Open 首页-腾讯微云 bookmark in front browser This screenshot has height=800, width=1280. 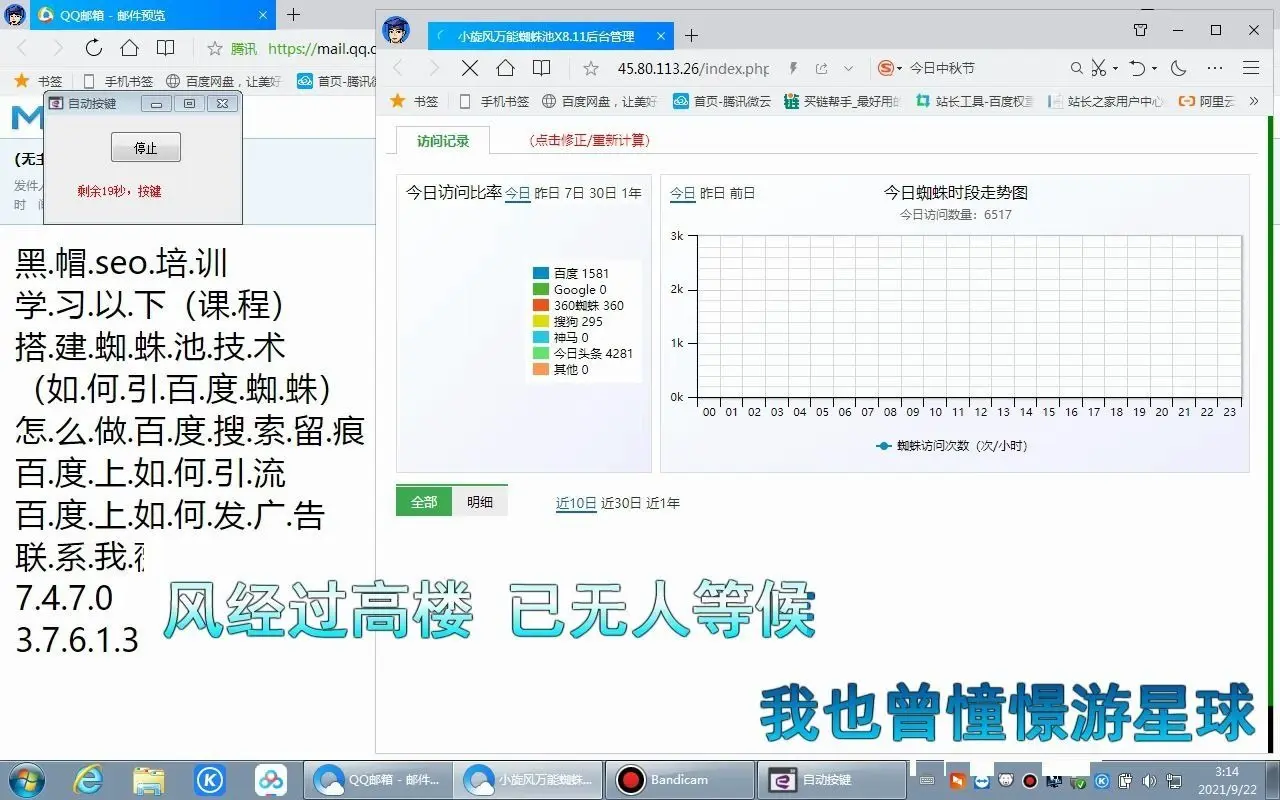pos(722,101)
